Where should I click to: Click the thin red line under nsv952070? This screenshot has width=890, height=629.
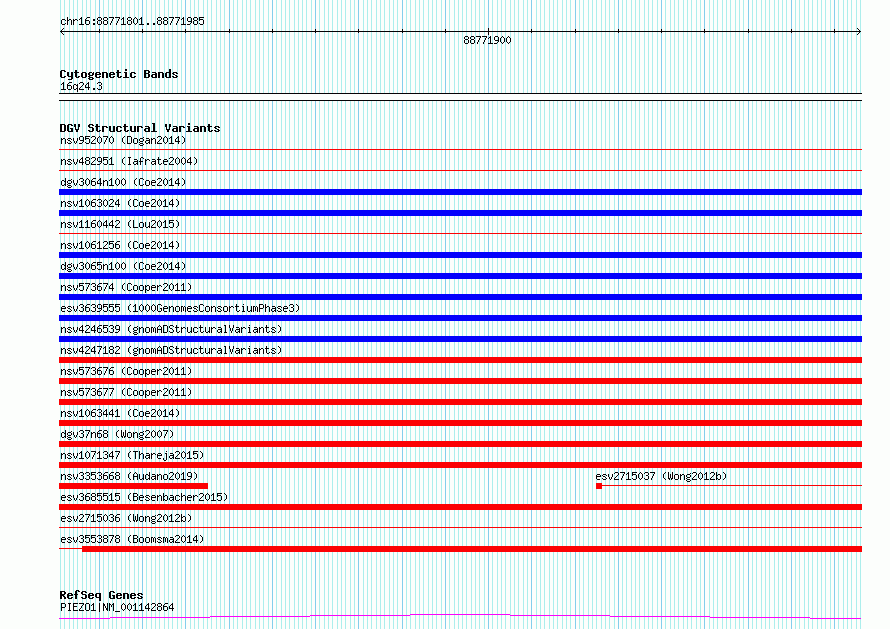pos(460,150)
